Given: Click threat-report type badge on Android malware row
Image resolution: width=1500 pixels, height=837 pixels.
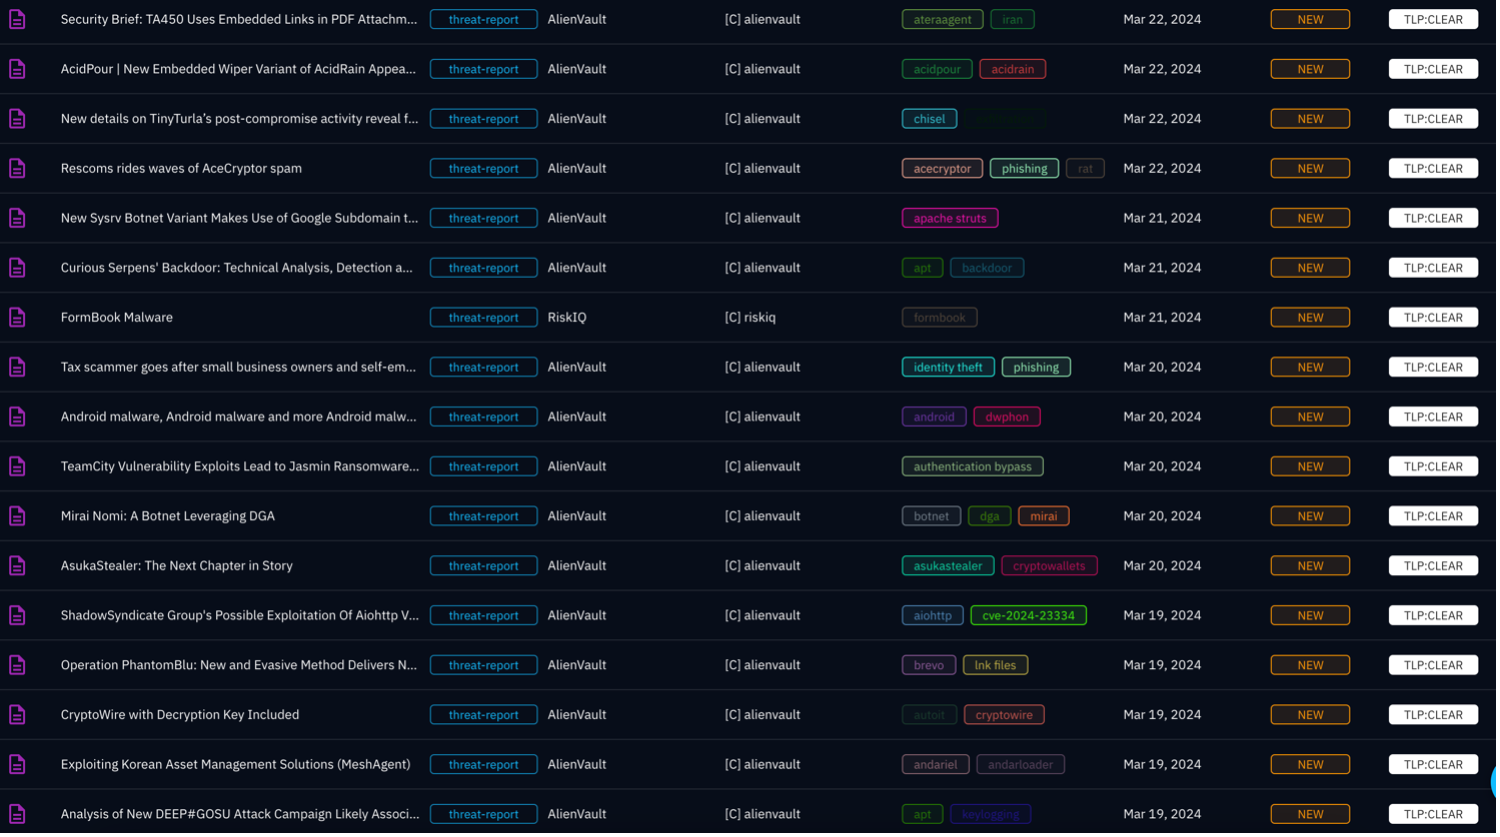Looking at the screenshot, I should click(483, 417).
